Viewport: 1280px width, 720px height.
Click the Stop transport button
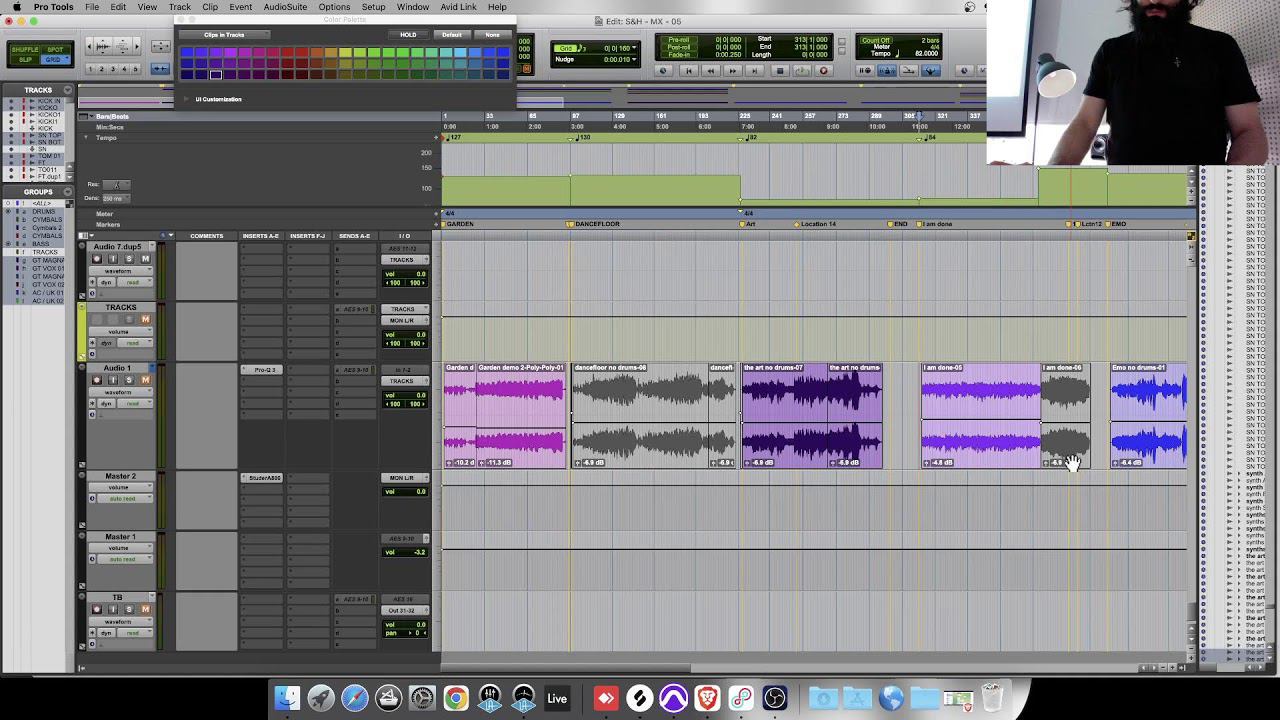(780, 70)
